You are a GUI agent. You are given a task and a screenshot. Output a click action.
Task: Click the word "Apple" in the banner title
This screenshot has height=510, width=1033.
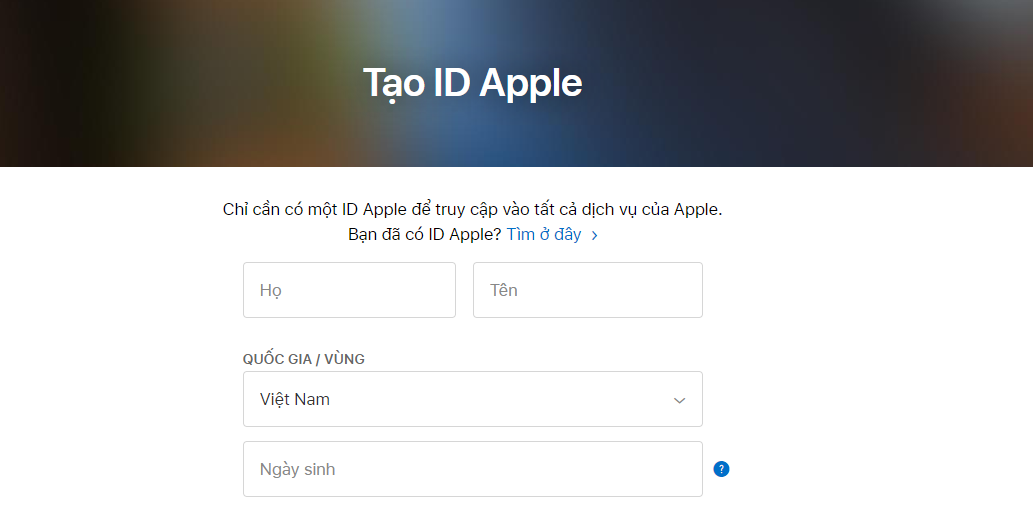click(x=529, y=83)
